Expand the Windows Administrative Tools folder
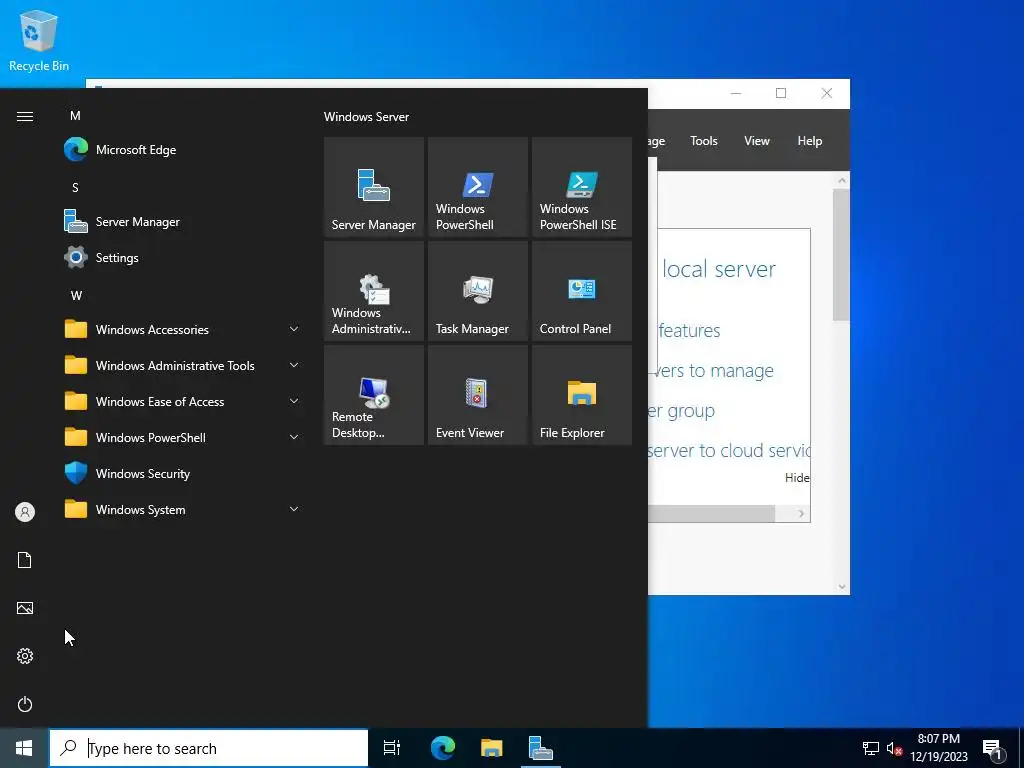This screenshot has width=1024, height=768. coord(183,365)
